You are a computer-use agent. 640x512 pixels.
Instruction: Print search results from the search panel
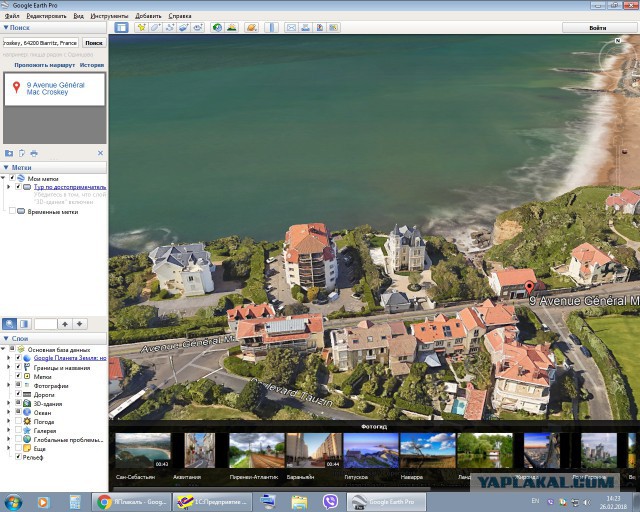[34, 153]
